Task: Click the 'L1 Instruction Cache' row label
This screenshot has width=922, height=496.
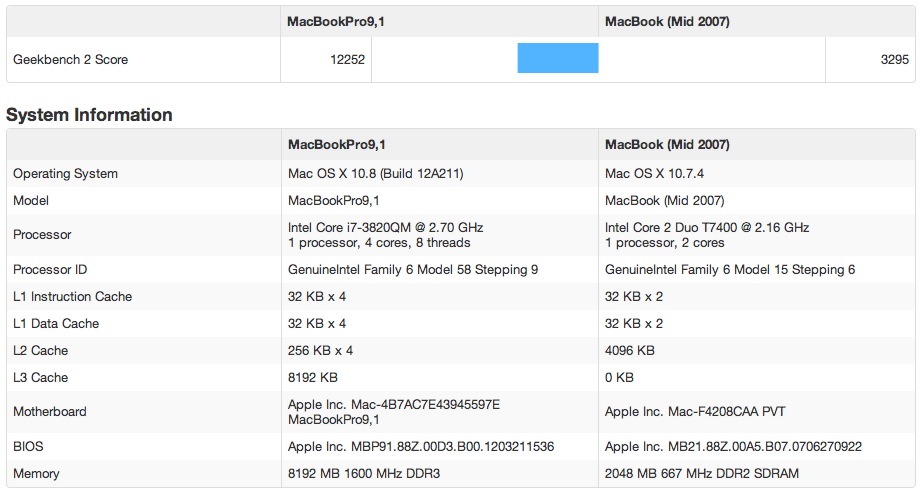Action: point(72,297)
